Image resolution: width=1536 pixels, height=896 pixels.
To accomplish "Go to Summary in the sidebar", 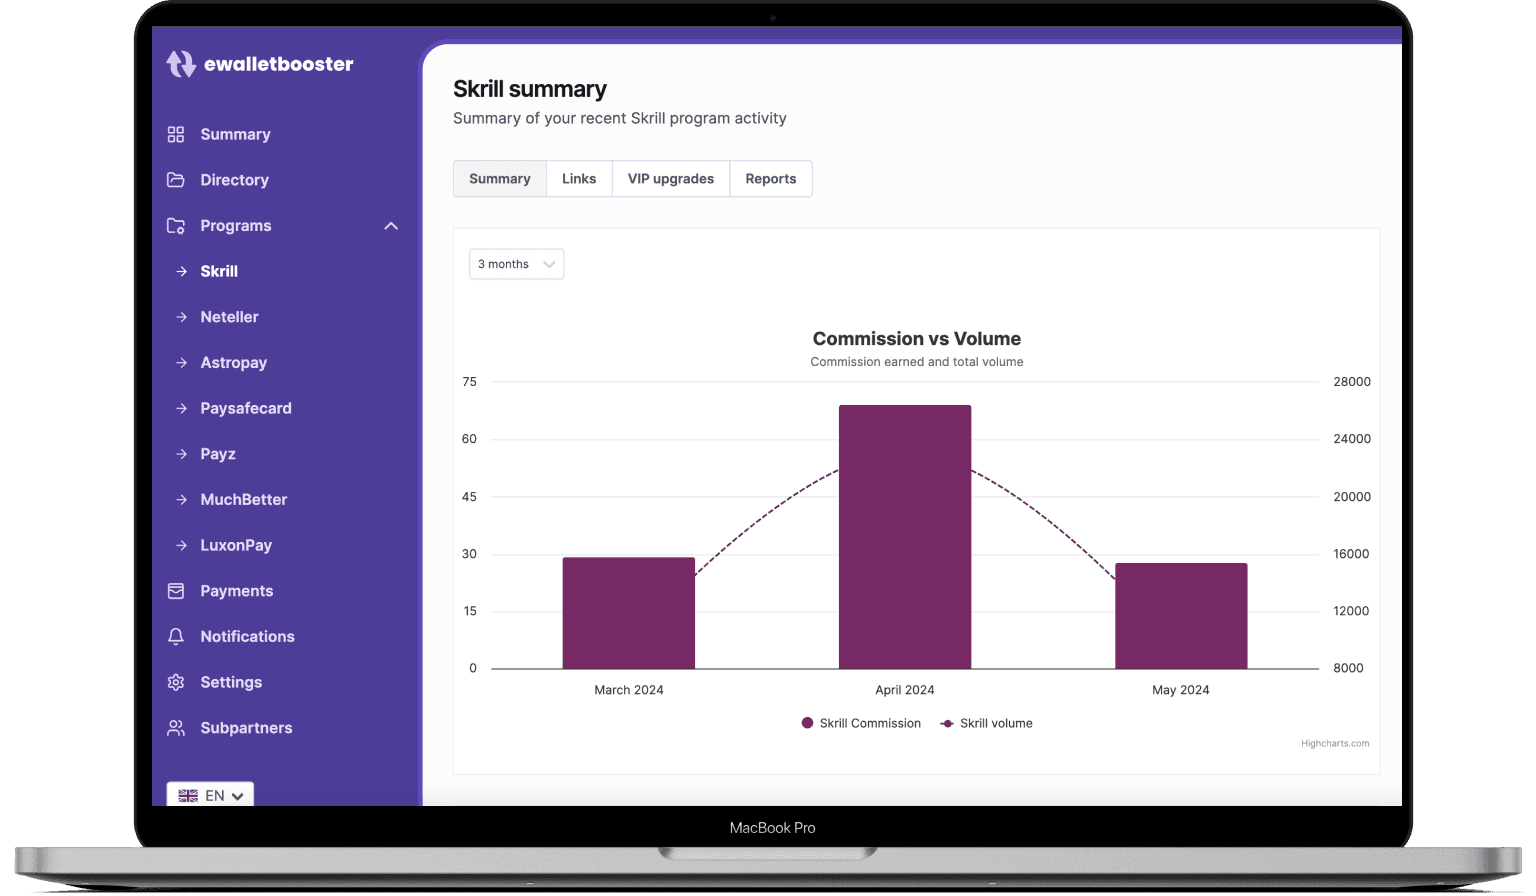I will (235, 134).
